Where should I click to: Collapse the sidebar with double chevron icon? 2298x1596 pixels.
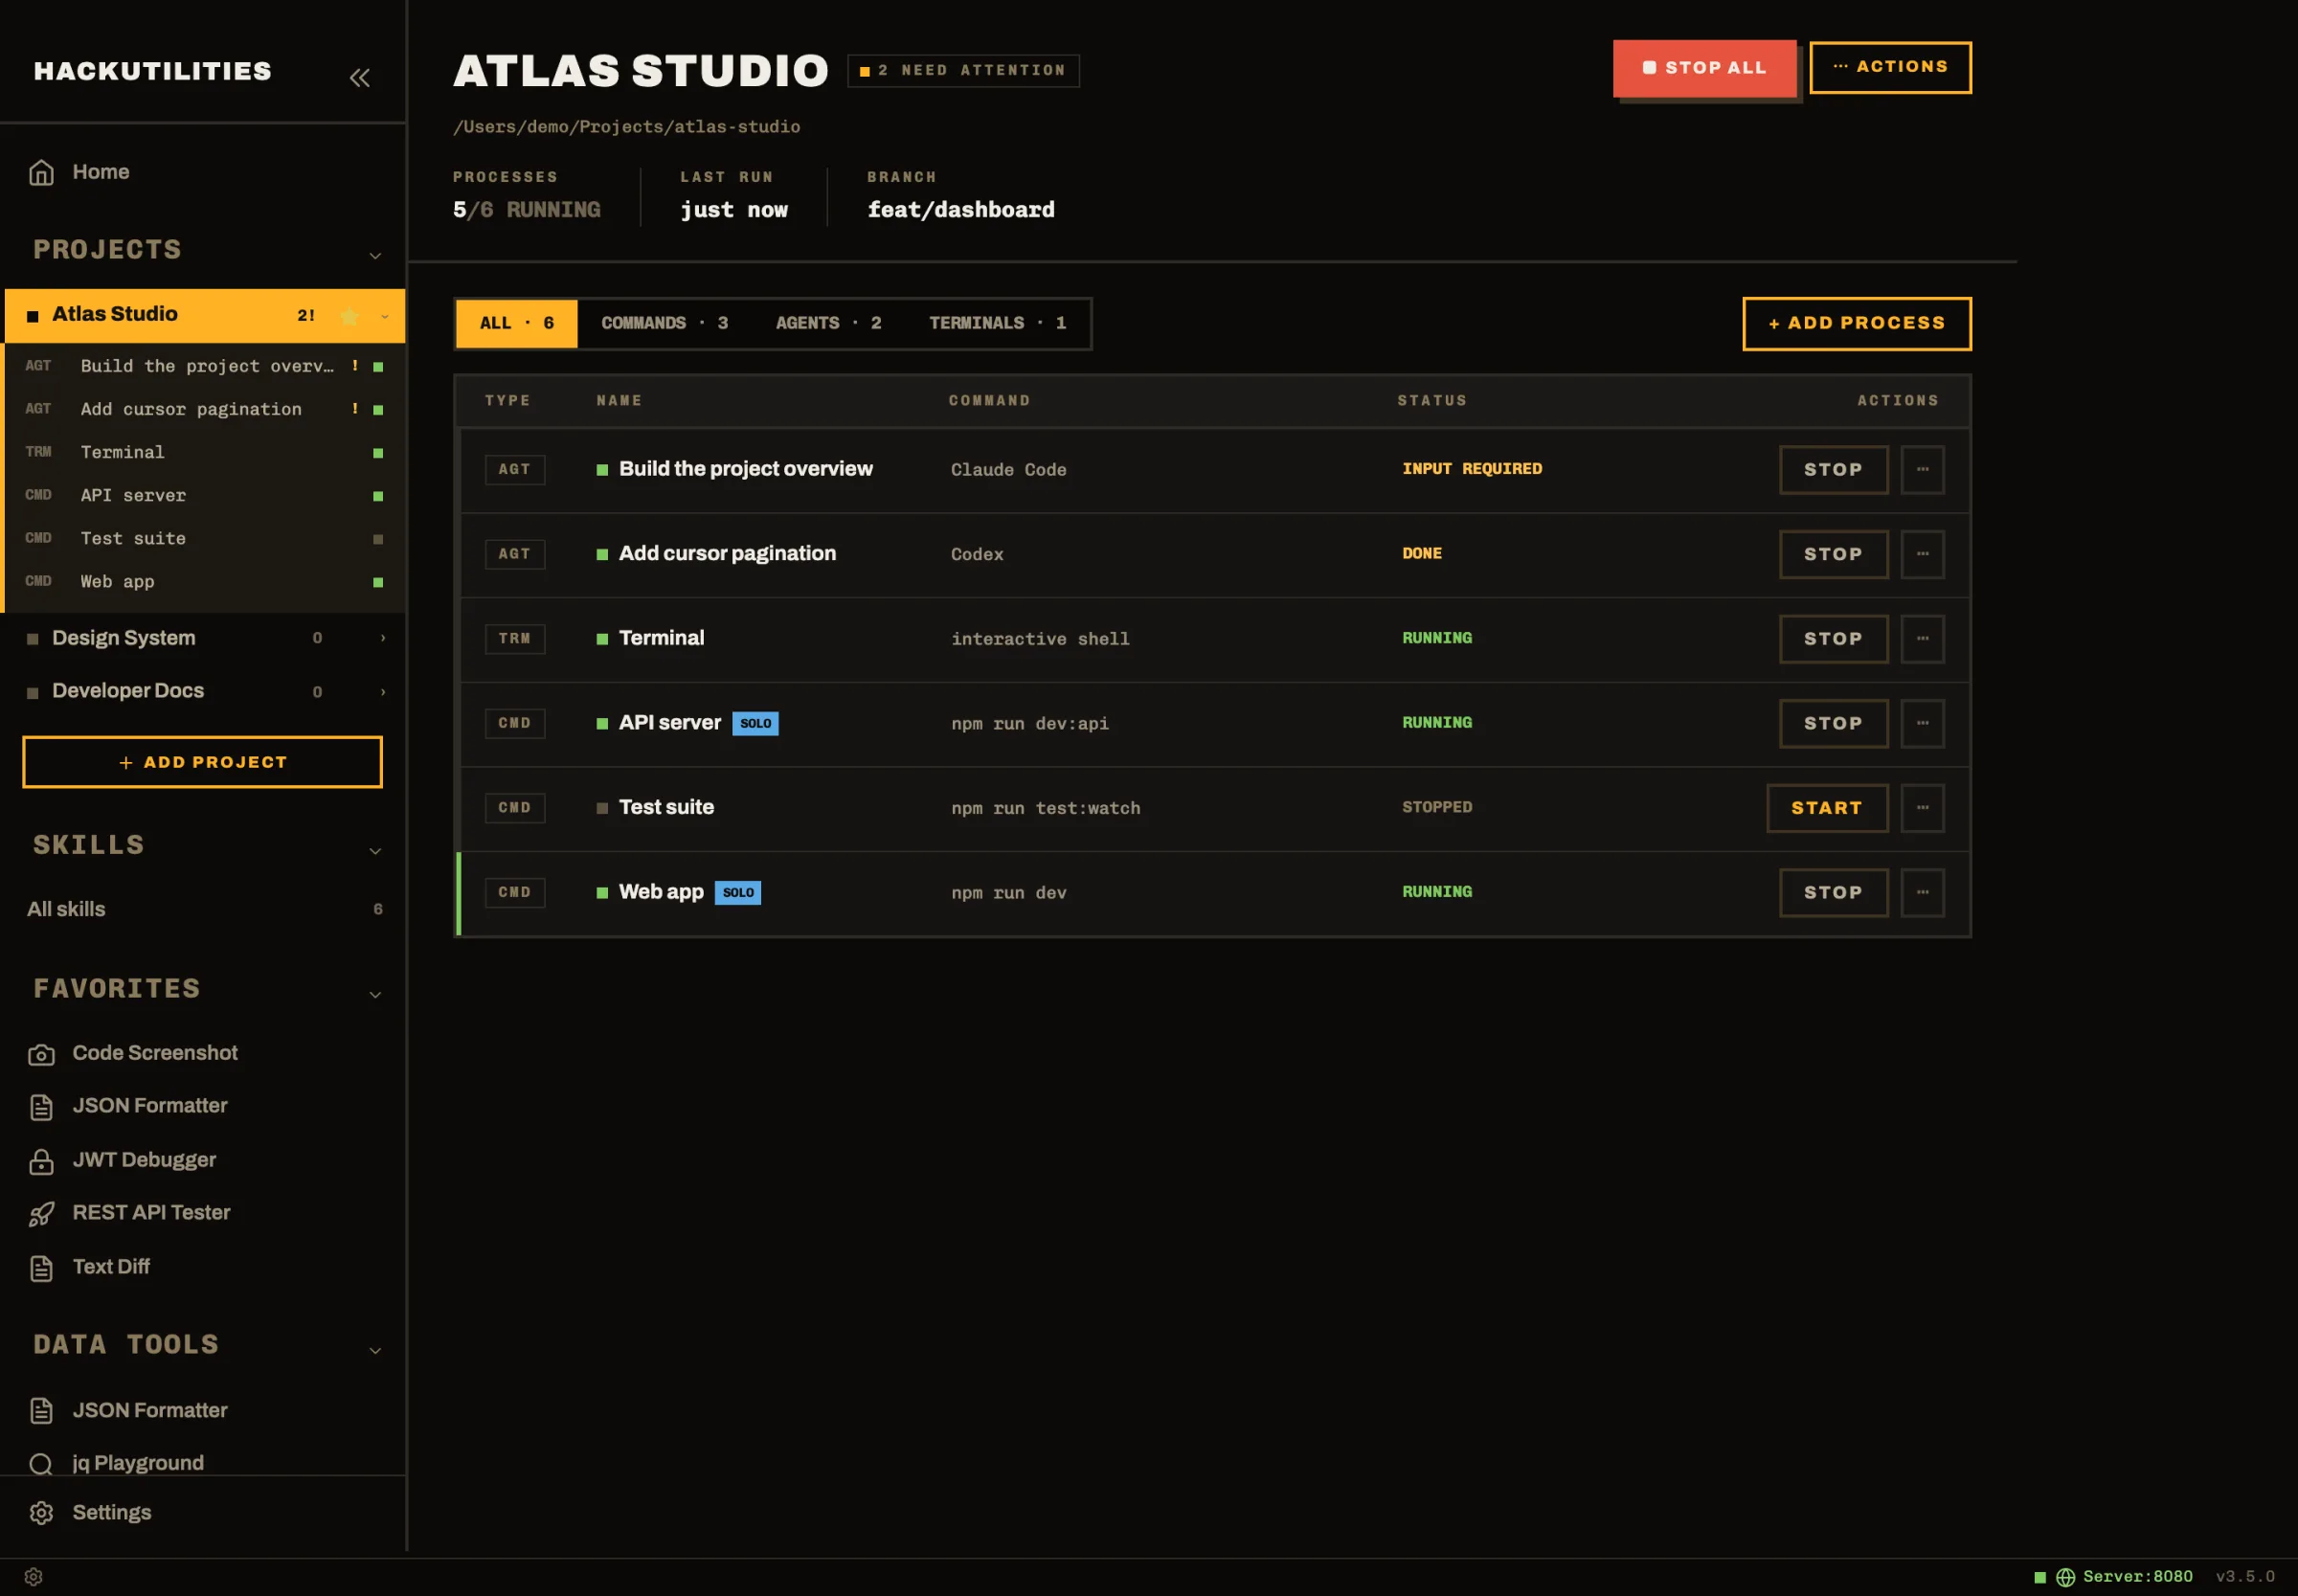tap(359, 77)
